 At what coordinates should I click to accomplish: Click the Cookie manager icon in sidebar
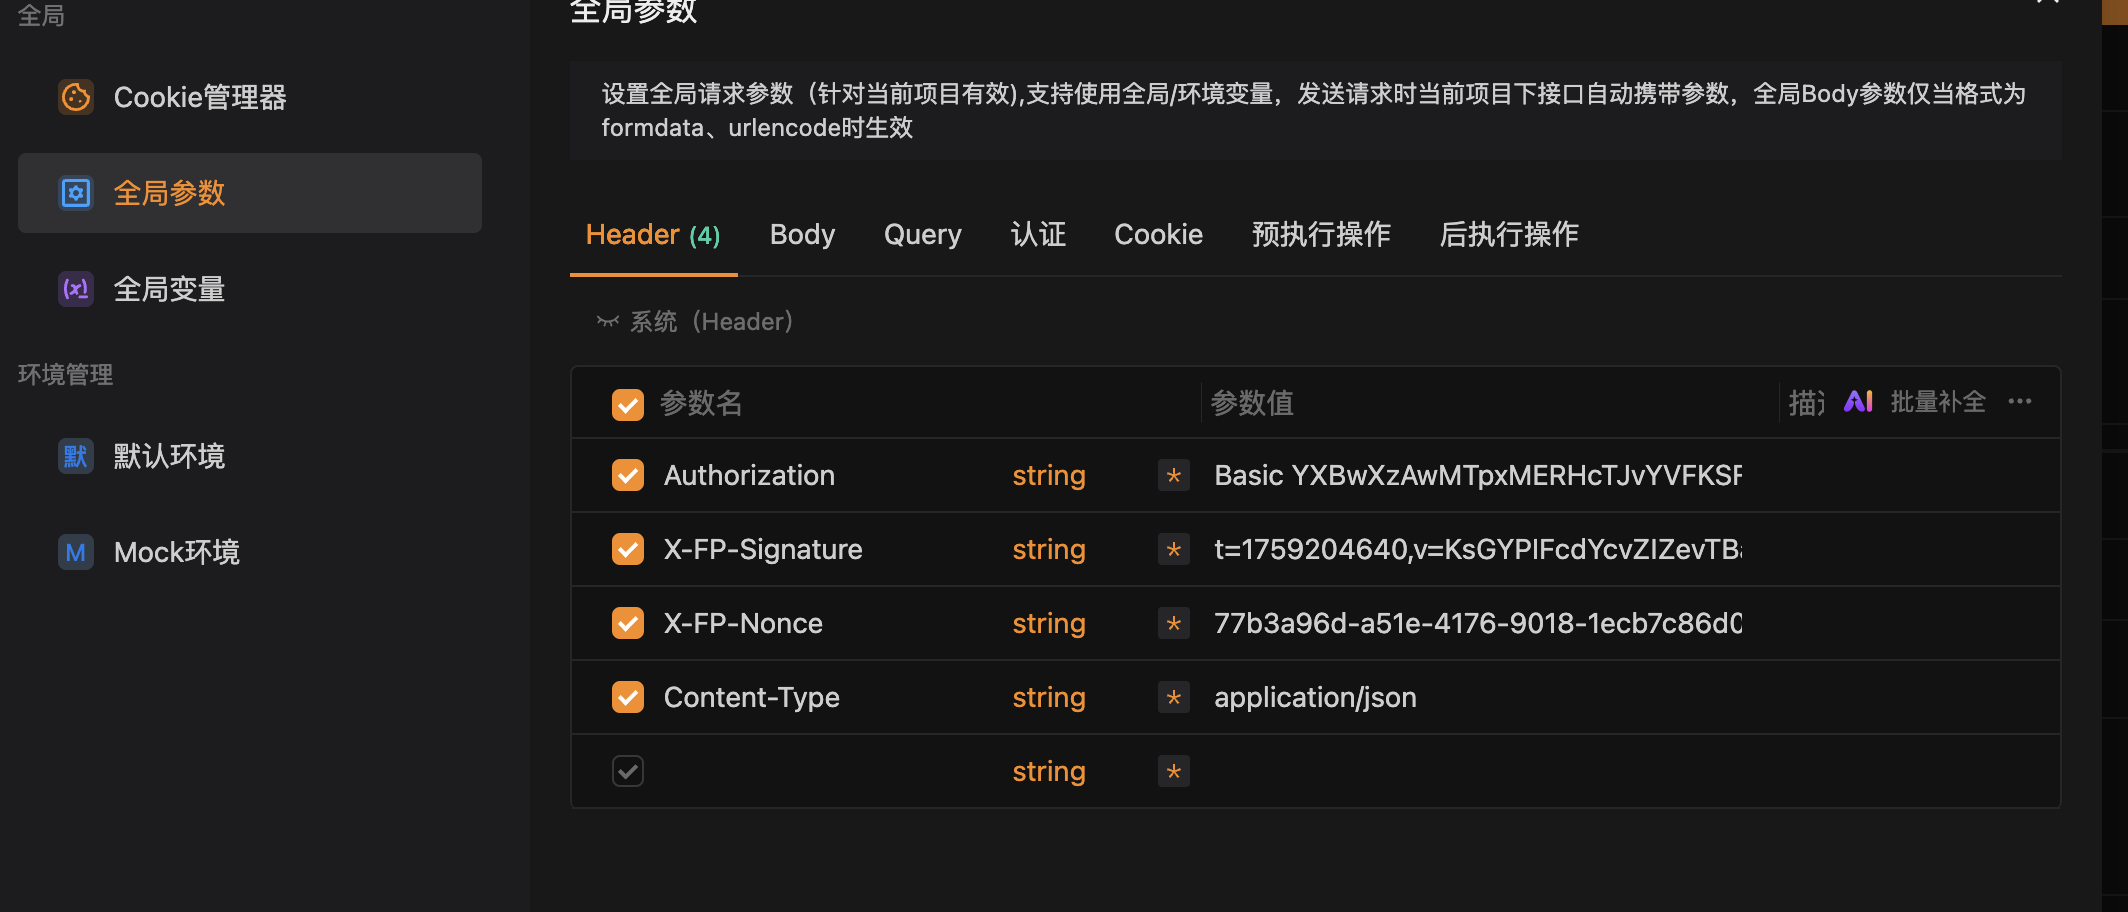pos(76,97)
